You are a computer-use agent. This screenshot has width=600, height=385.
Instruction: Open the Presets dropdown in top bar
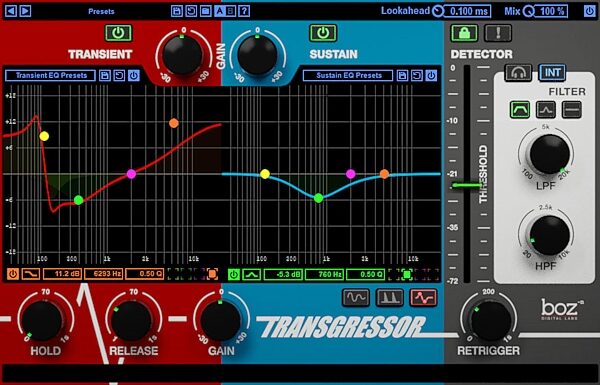click(101, 11)
